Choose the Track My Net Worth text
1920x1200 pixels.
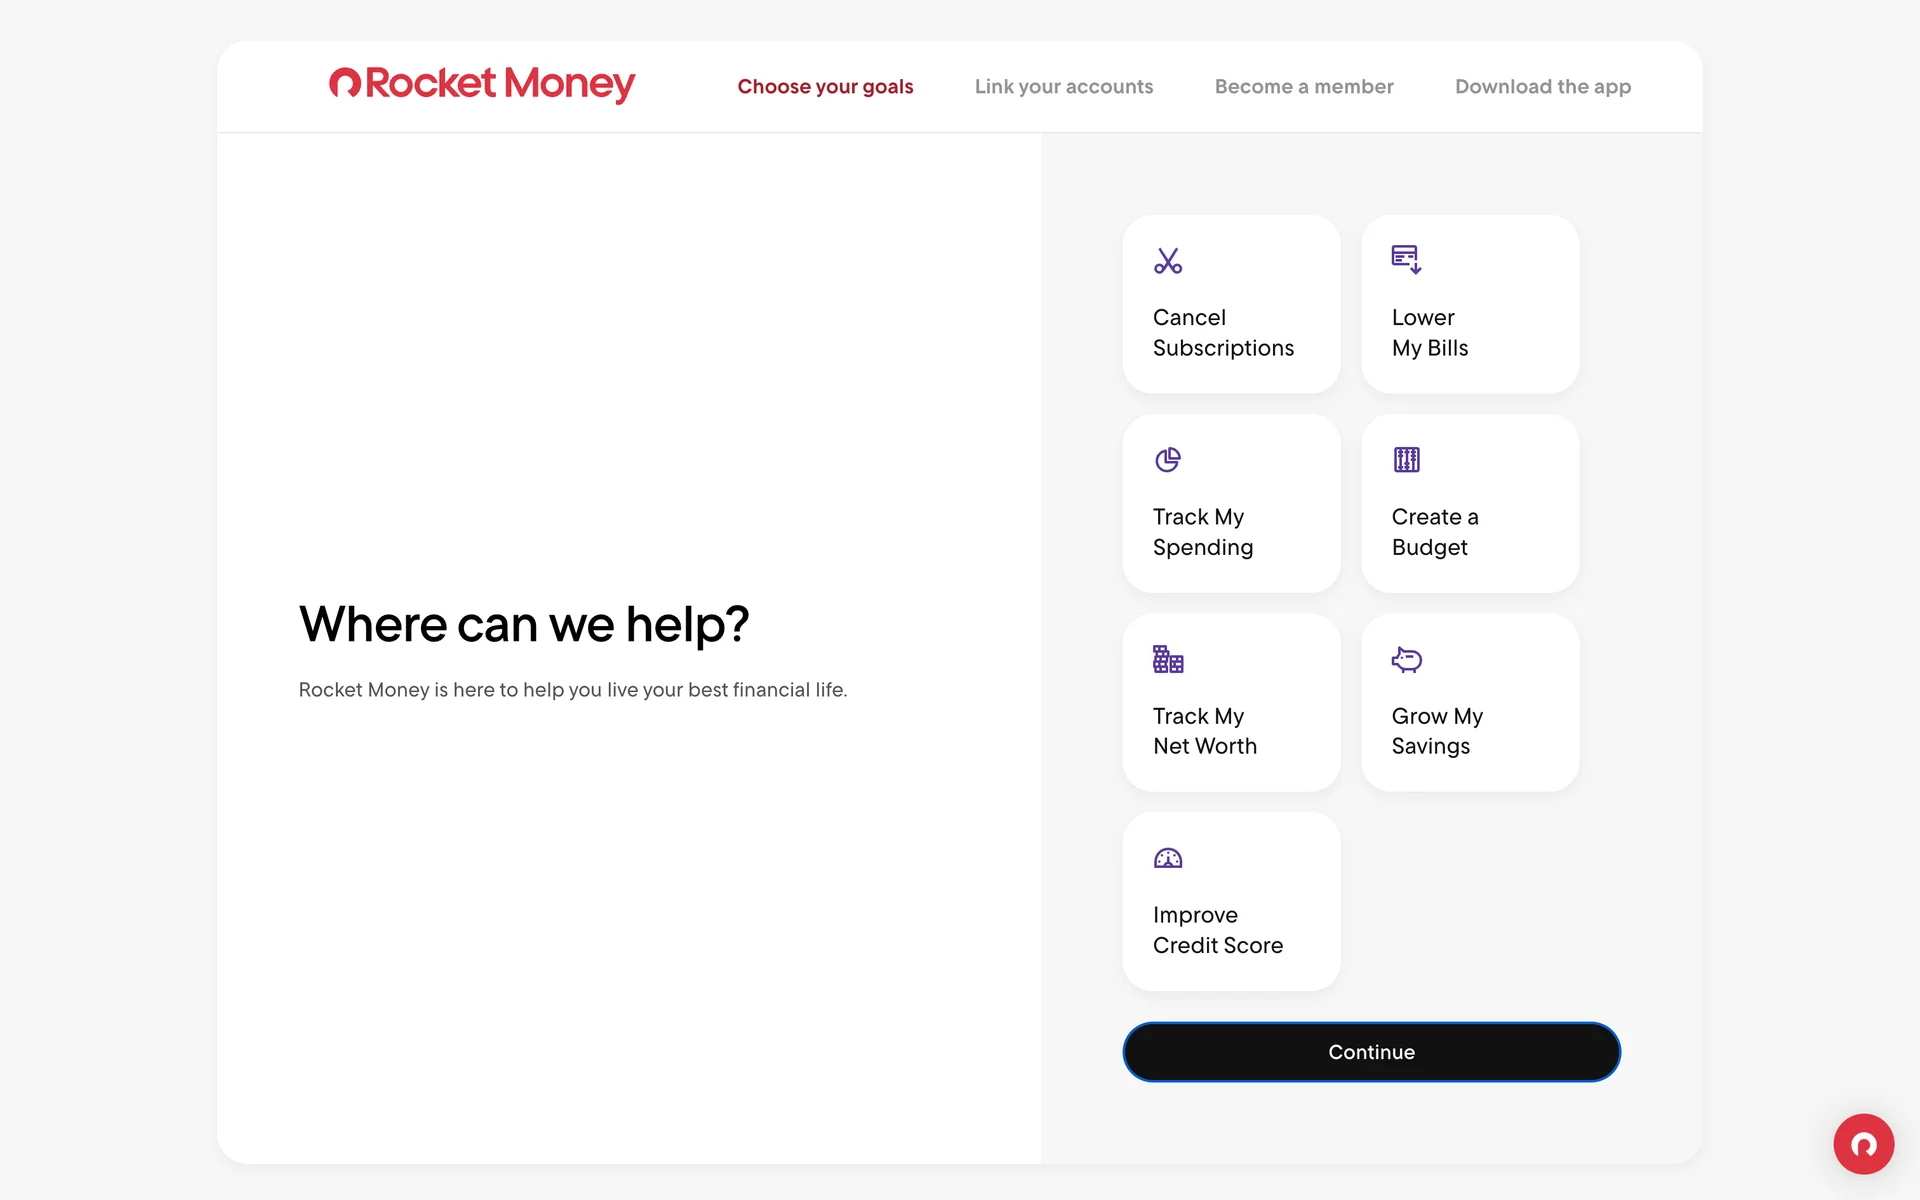(1204, 731)
